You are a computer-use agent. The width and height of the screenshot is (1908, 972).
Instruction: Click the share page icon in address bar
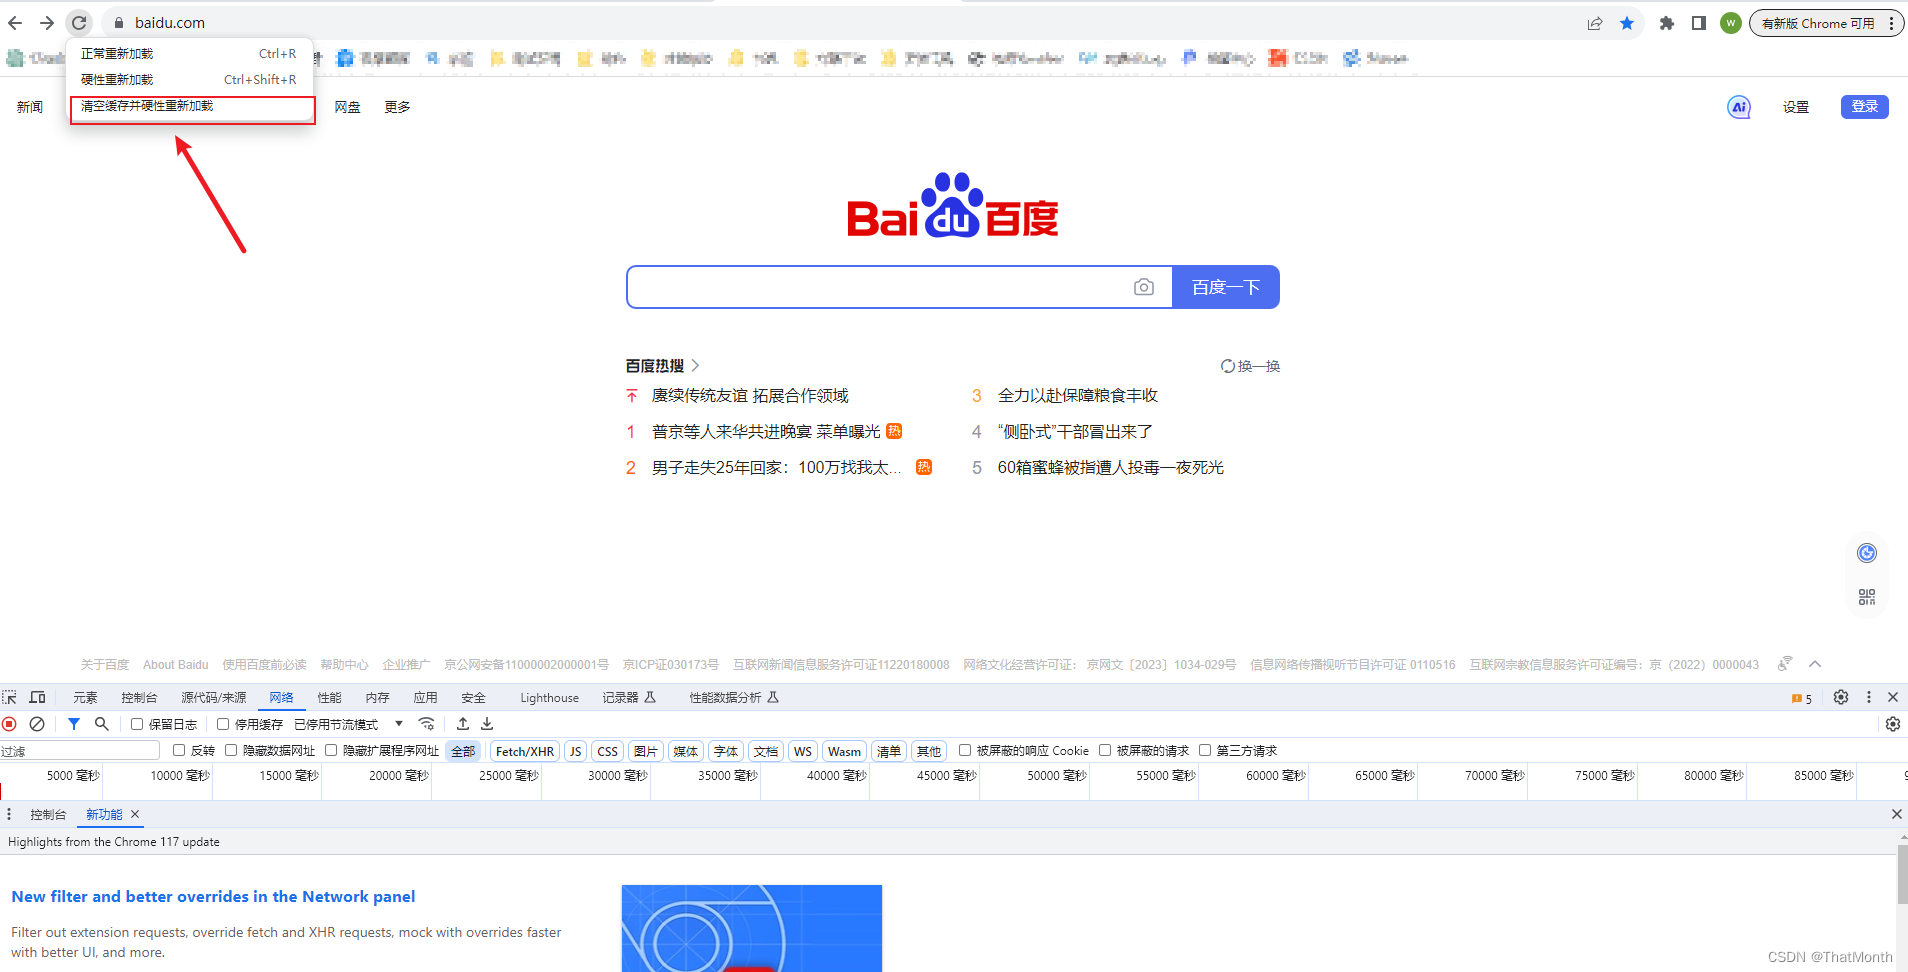1595,23
